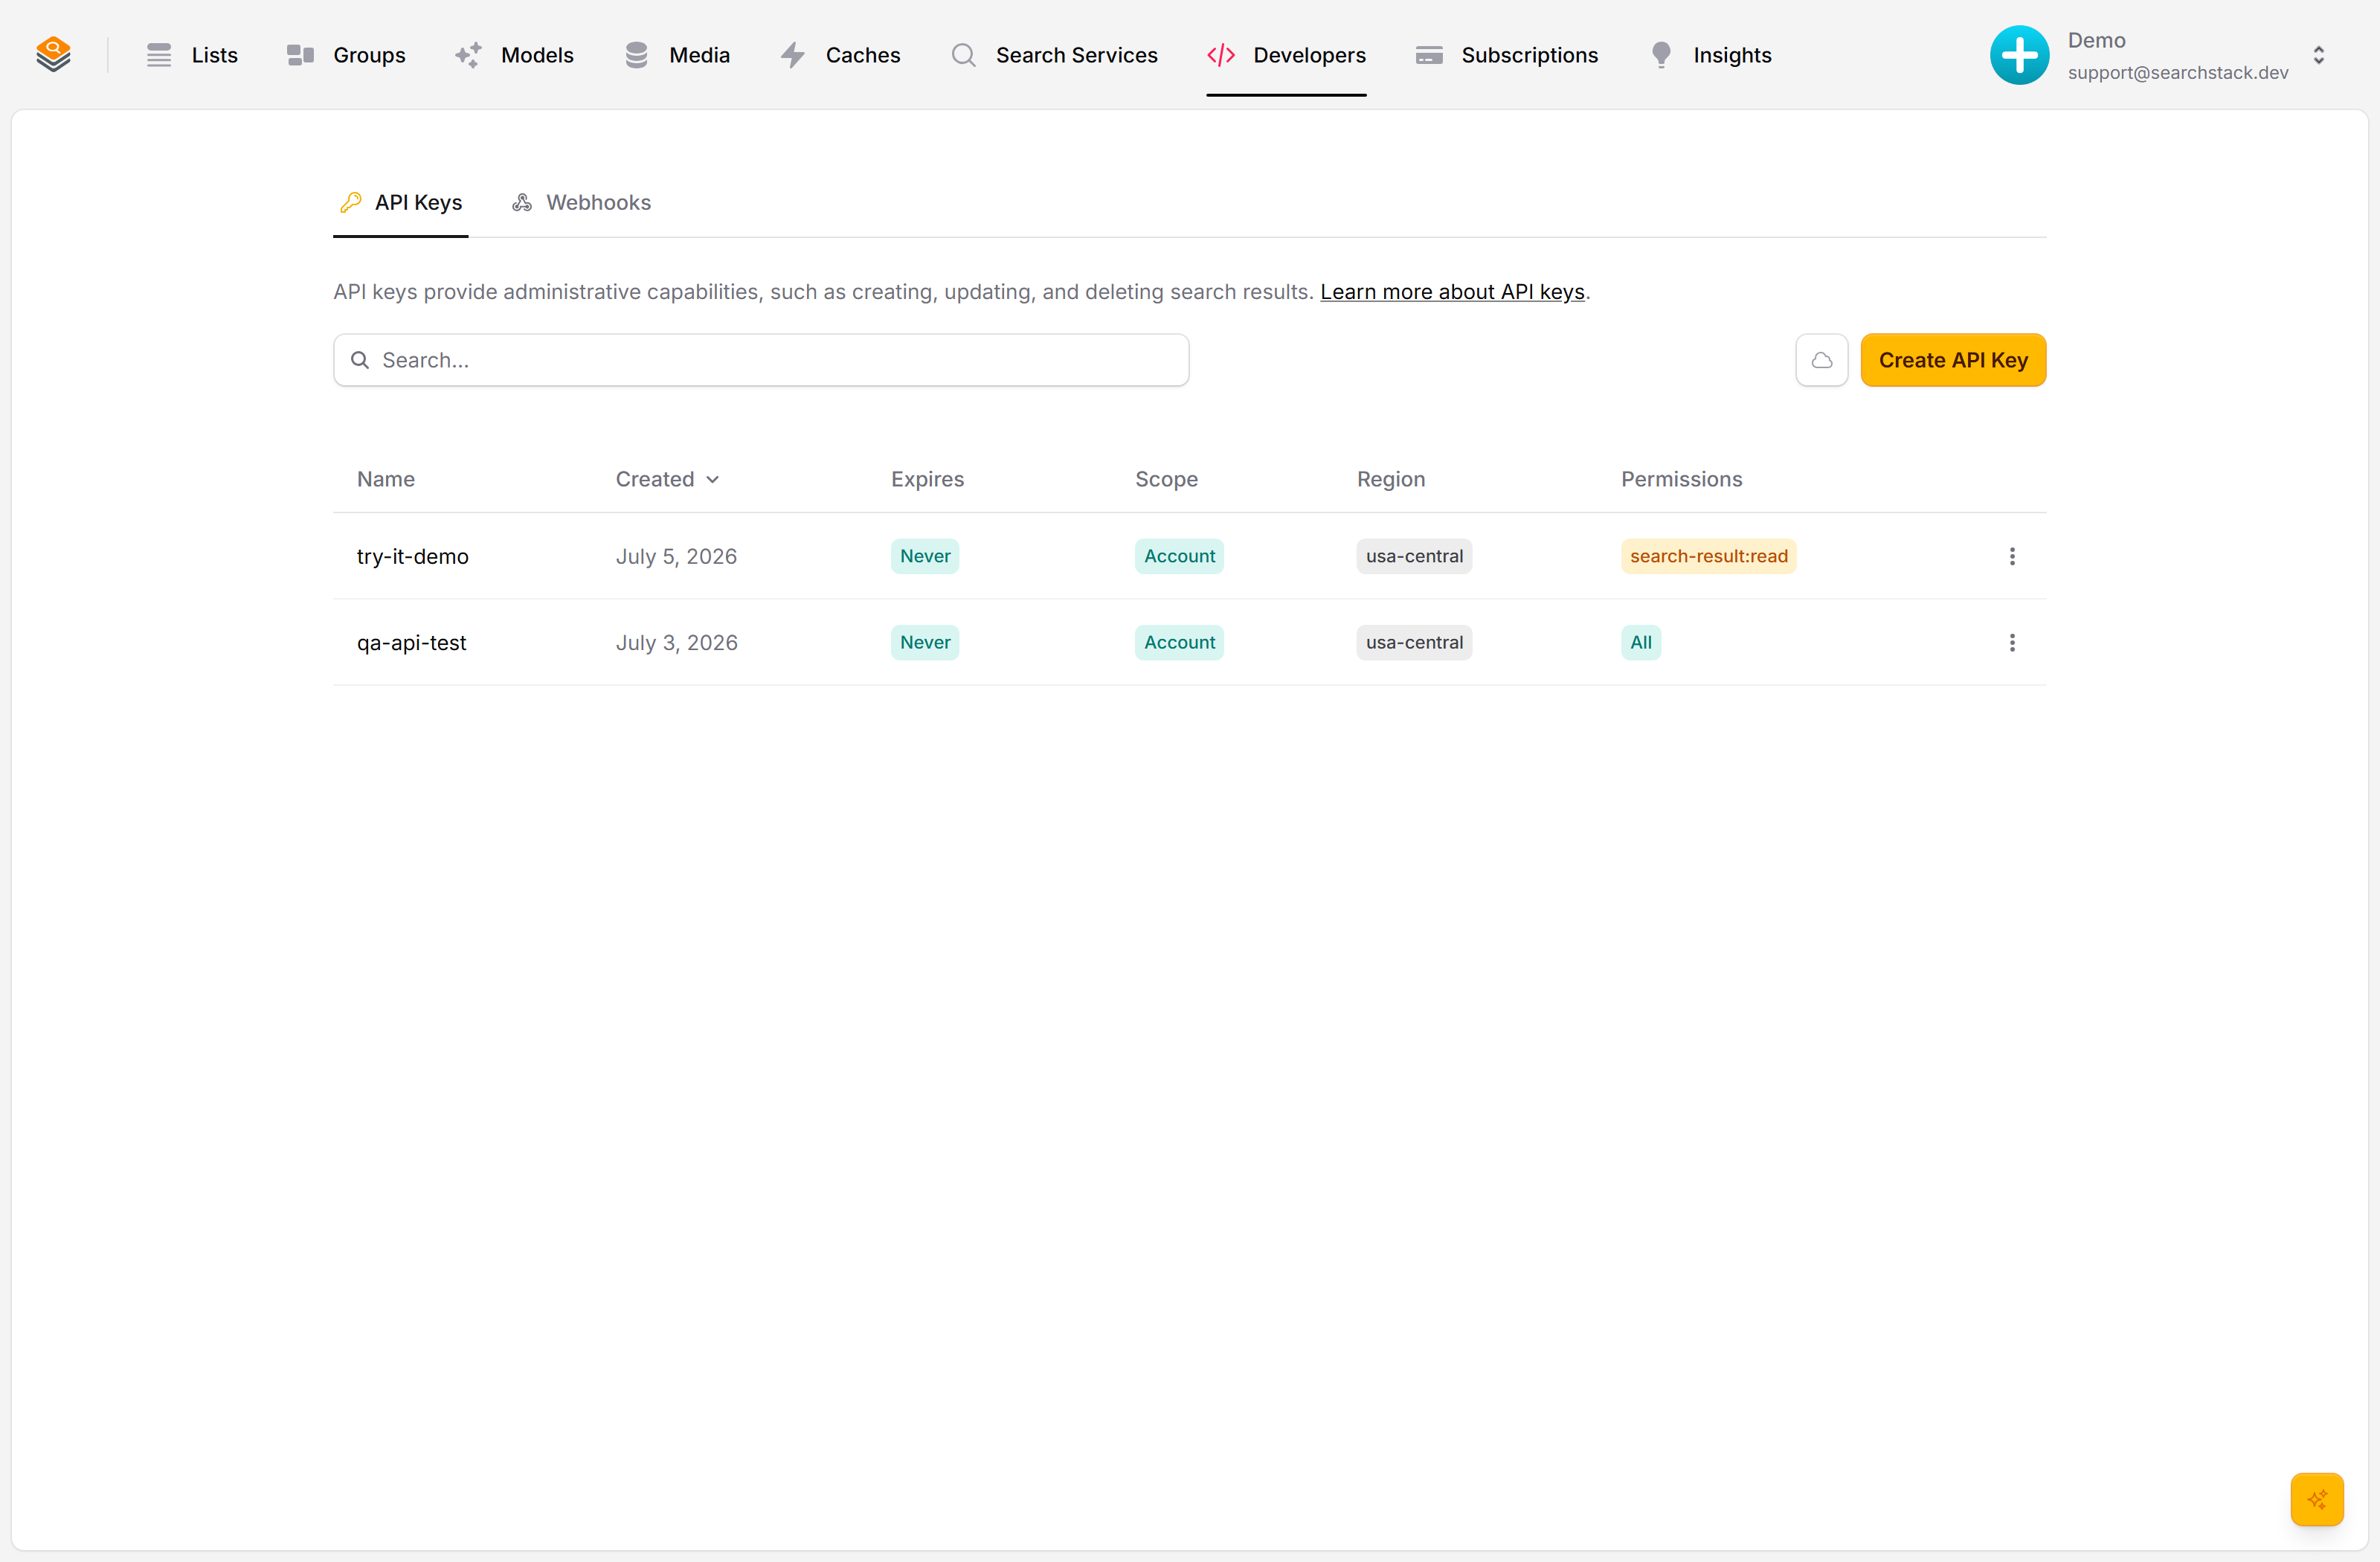Open Learn more about API keys link
This screenshot has height=1562, width=2380.
[x=1452, y=292]
